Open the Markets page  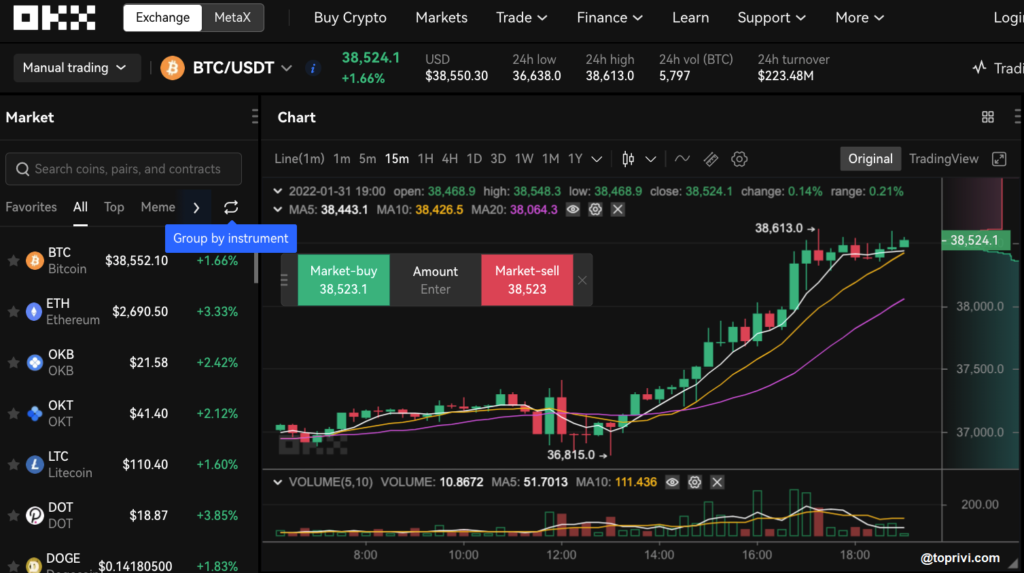coord(441,18)
